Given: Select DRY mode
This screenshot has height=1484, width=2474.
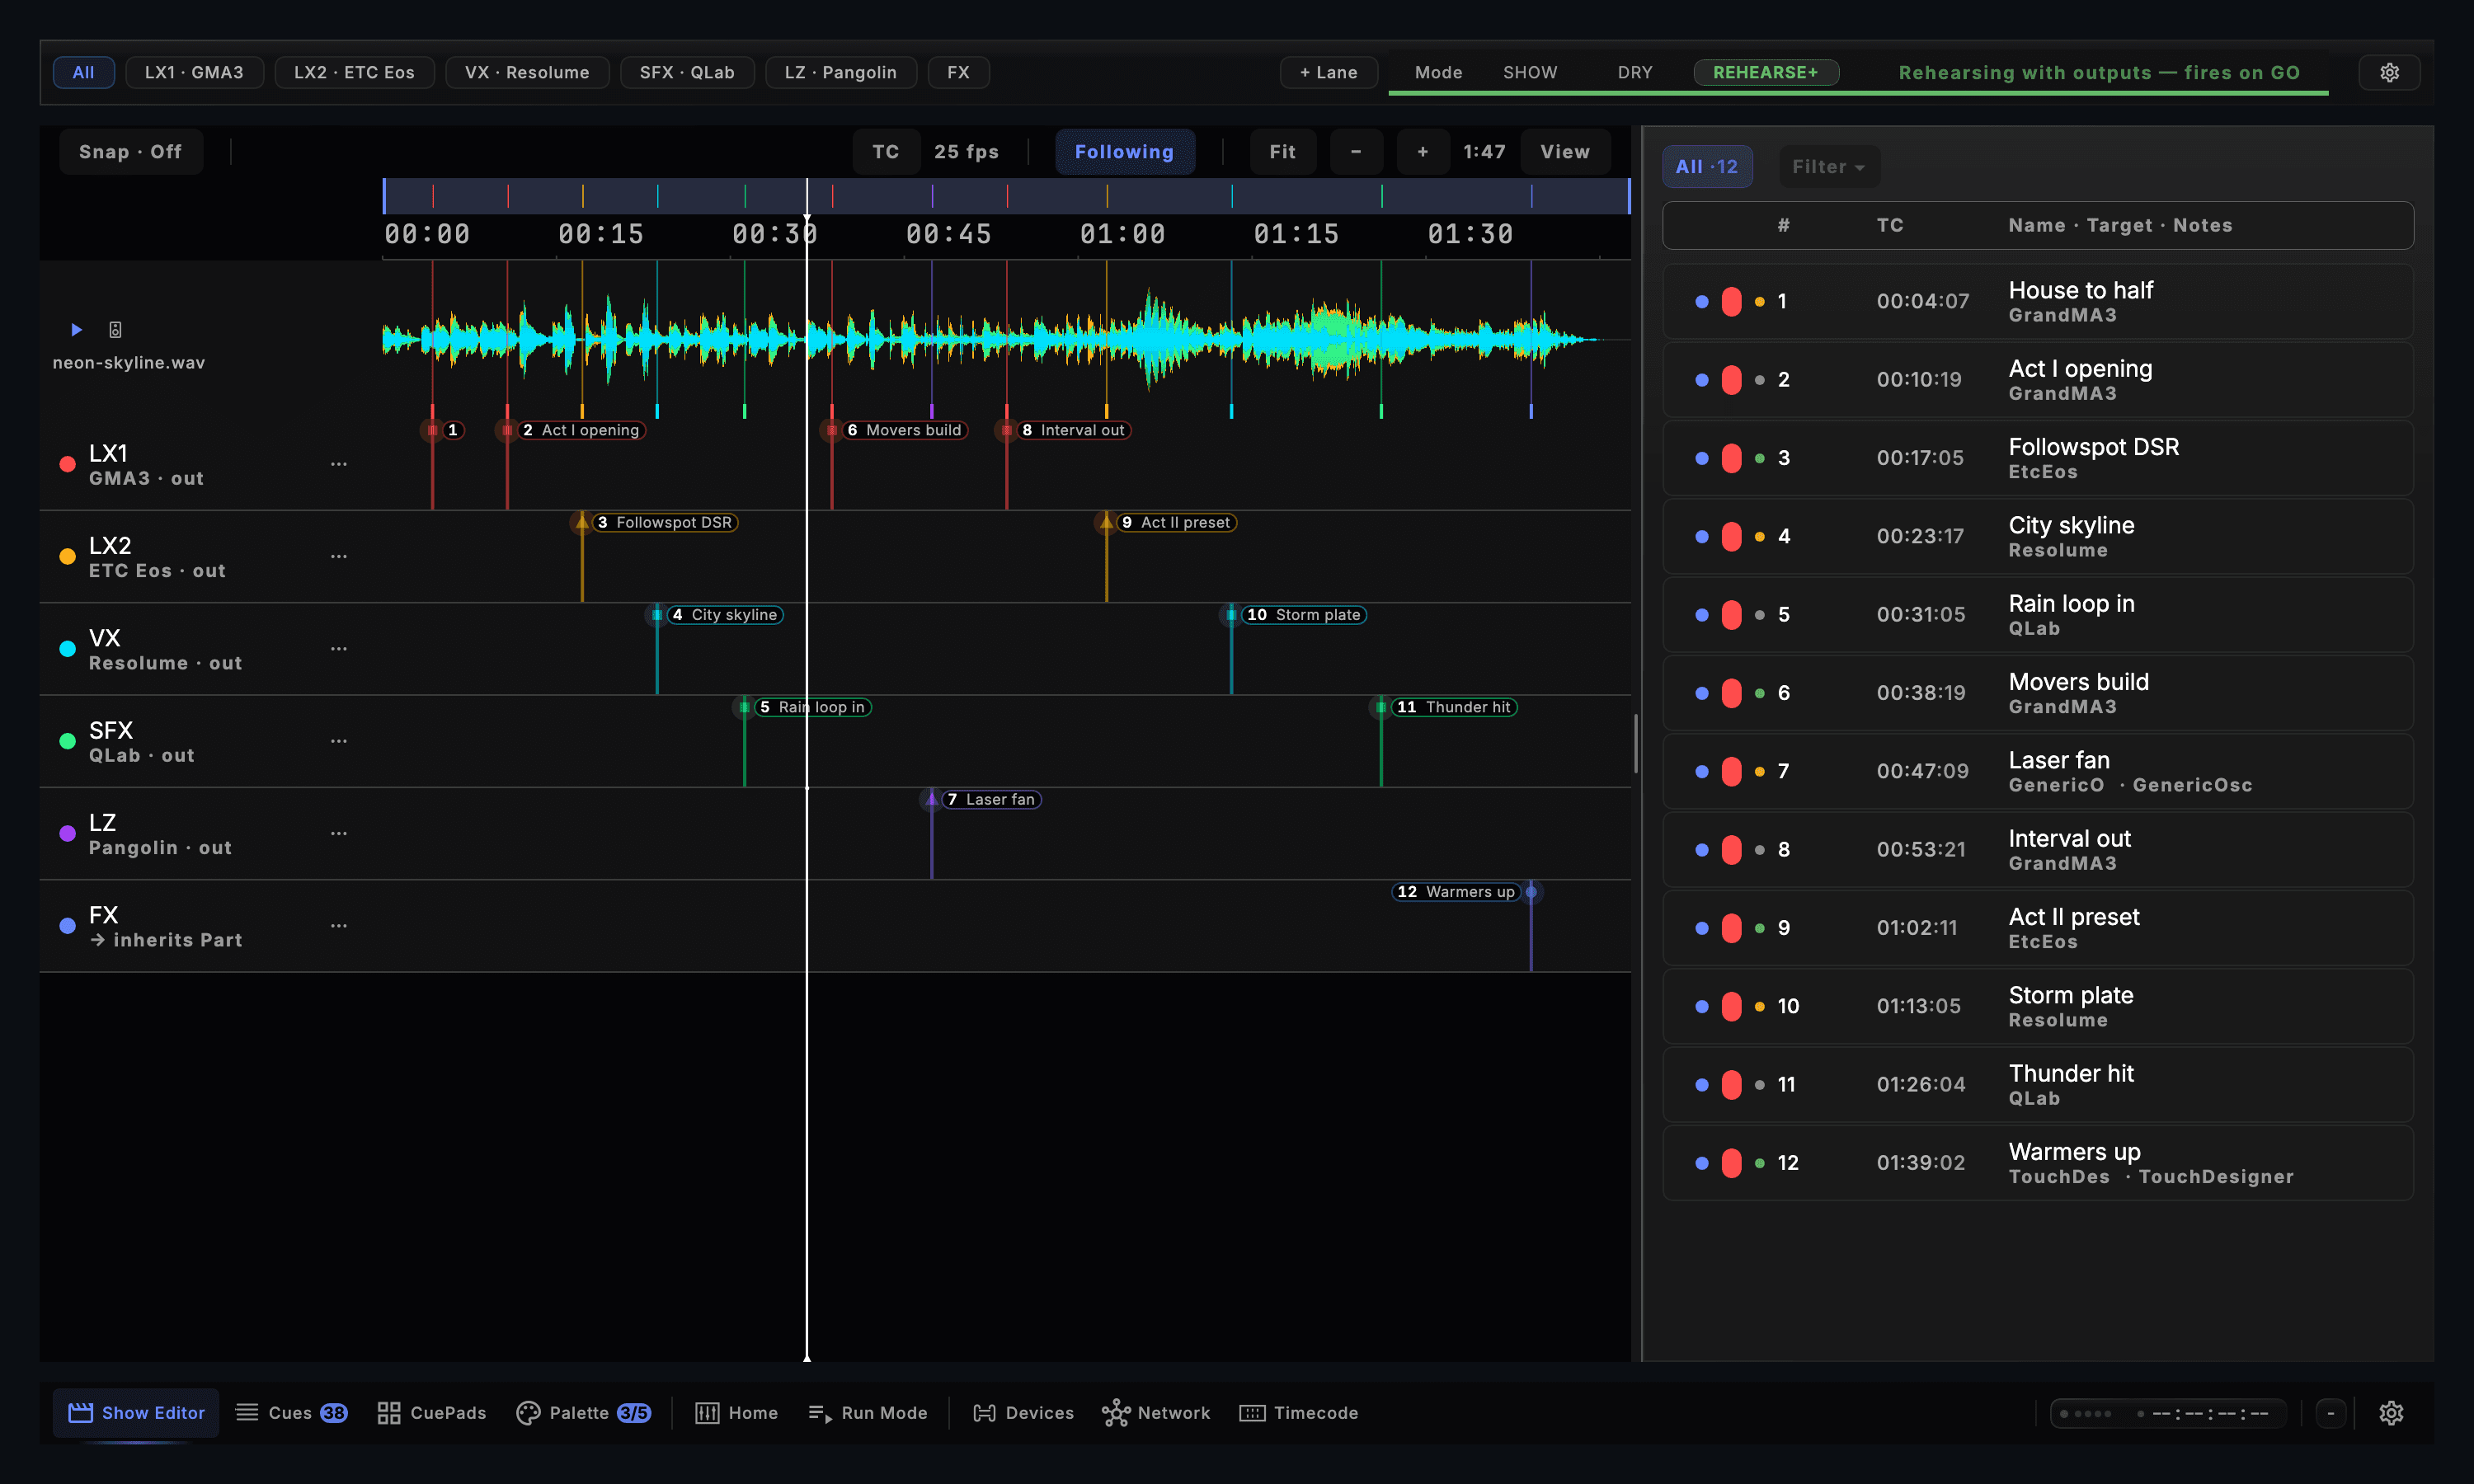Looking at the screenshot, I should click(x=1635, y=72).
